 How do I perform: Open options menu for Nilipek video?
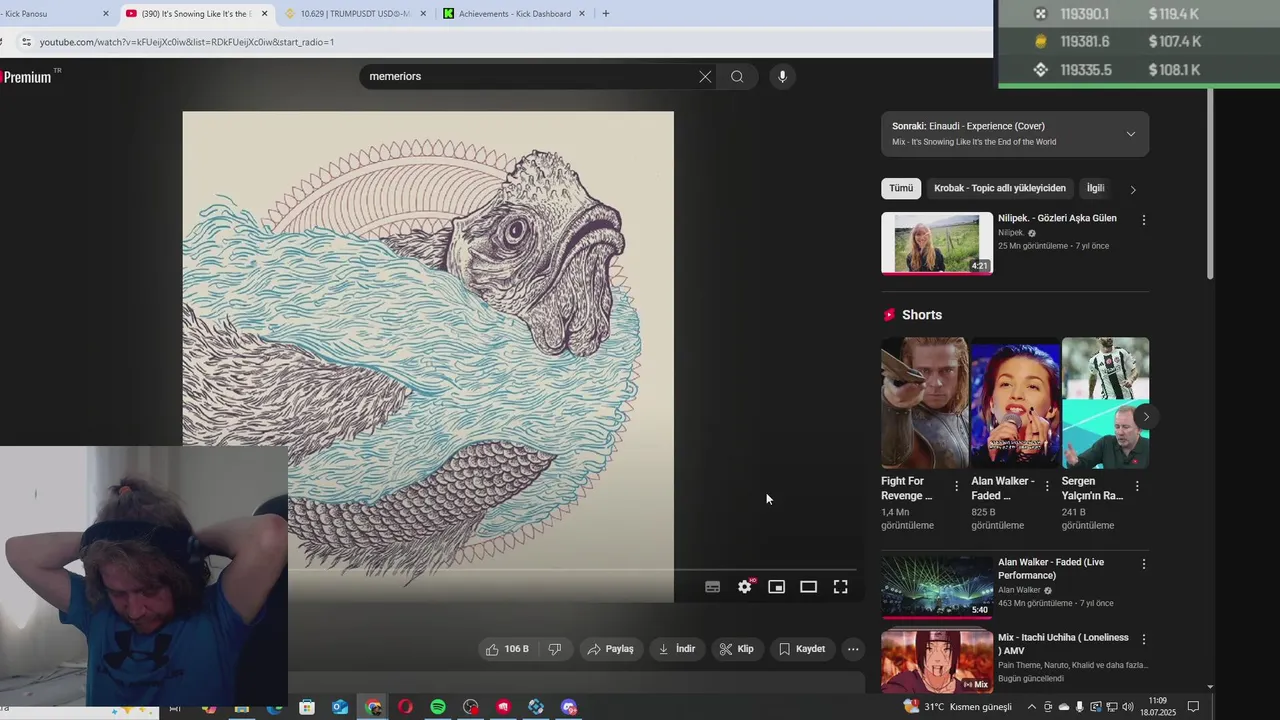pyautogui.click(x=1144, y=220)
